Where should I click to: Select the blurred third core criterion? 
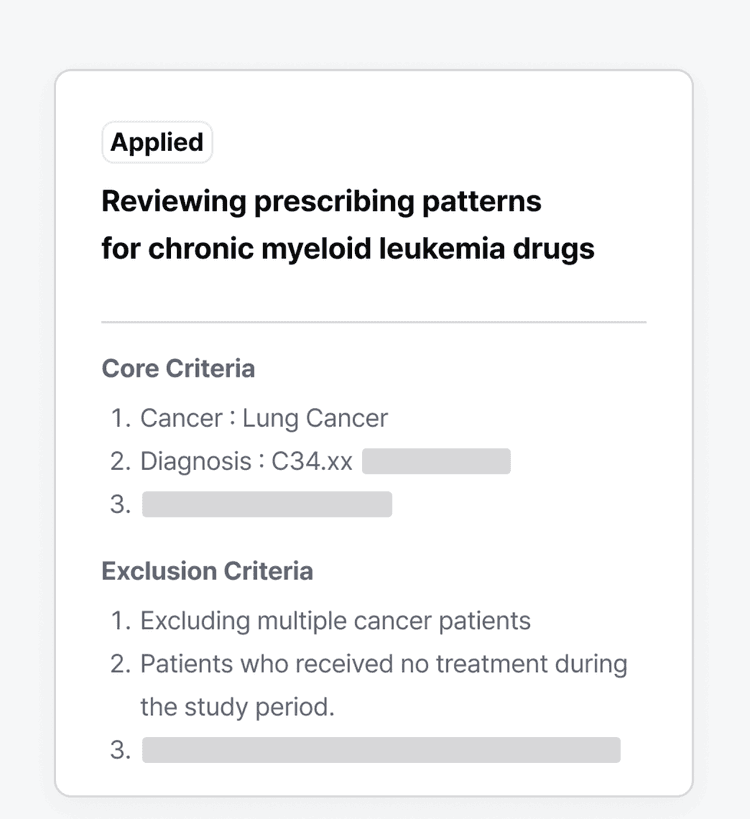(x=267, y=504)
